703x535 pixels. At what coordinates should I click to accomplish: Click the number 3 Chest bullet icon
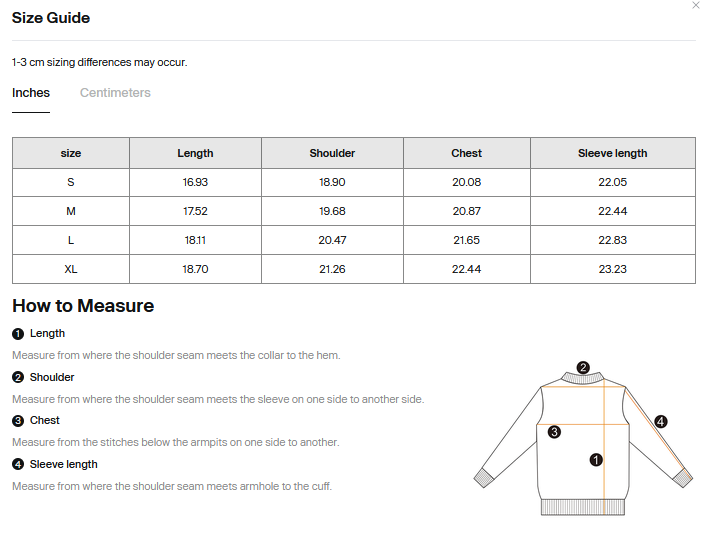[18, 421]
